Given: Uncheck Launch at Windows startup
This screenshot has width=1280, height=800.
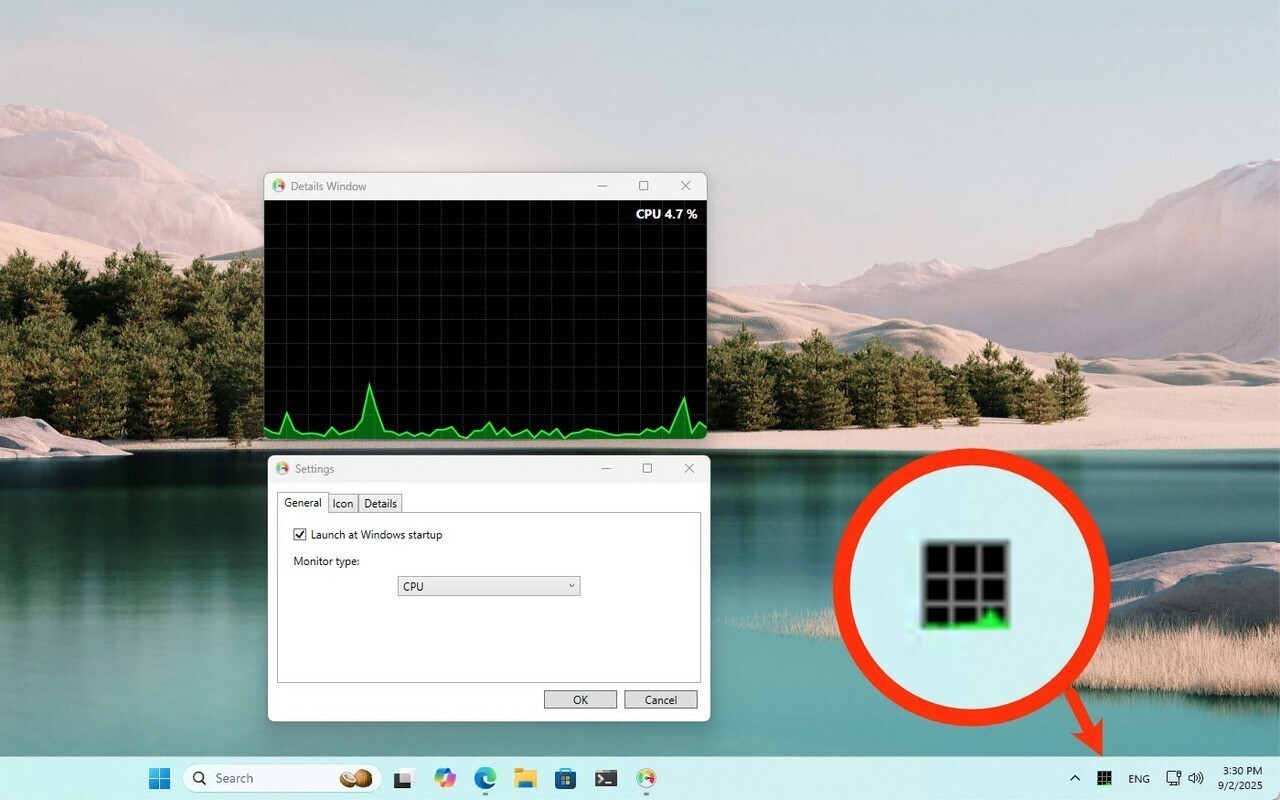Looking at the screenshot, I should coord(300,535).
